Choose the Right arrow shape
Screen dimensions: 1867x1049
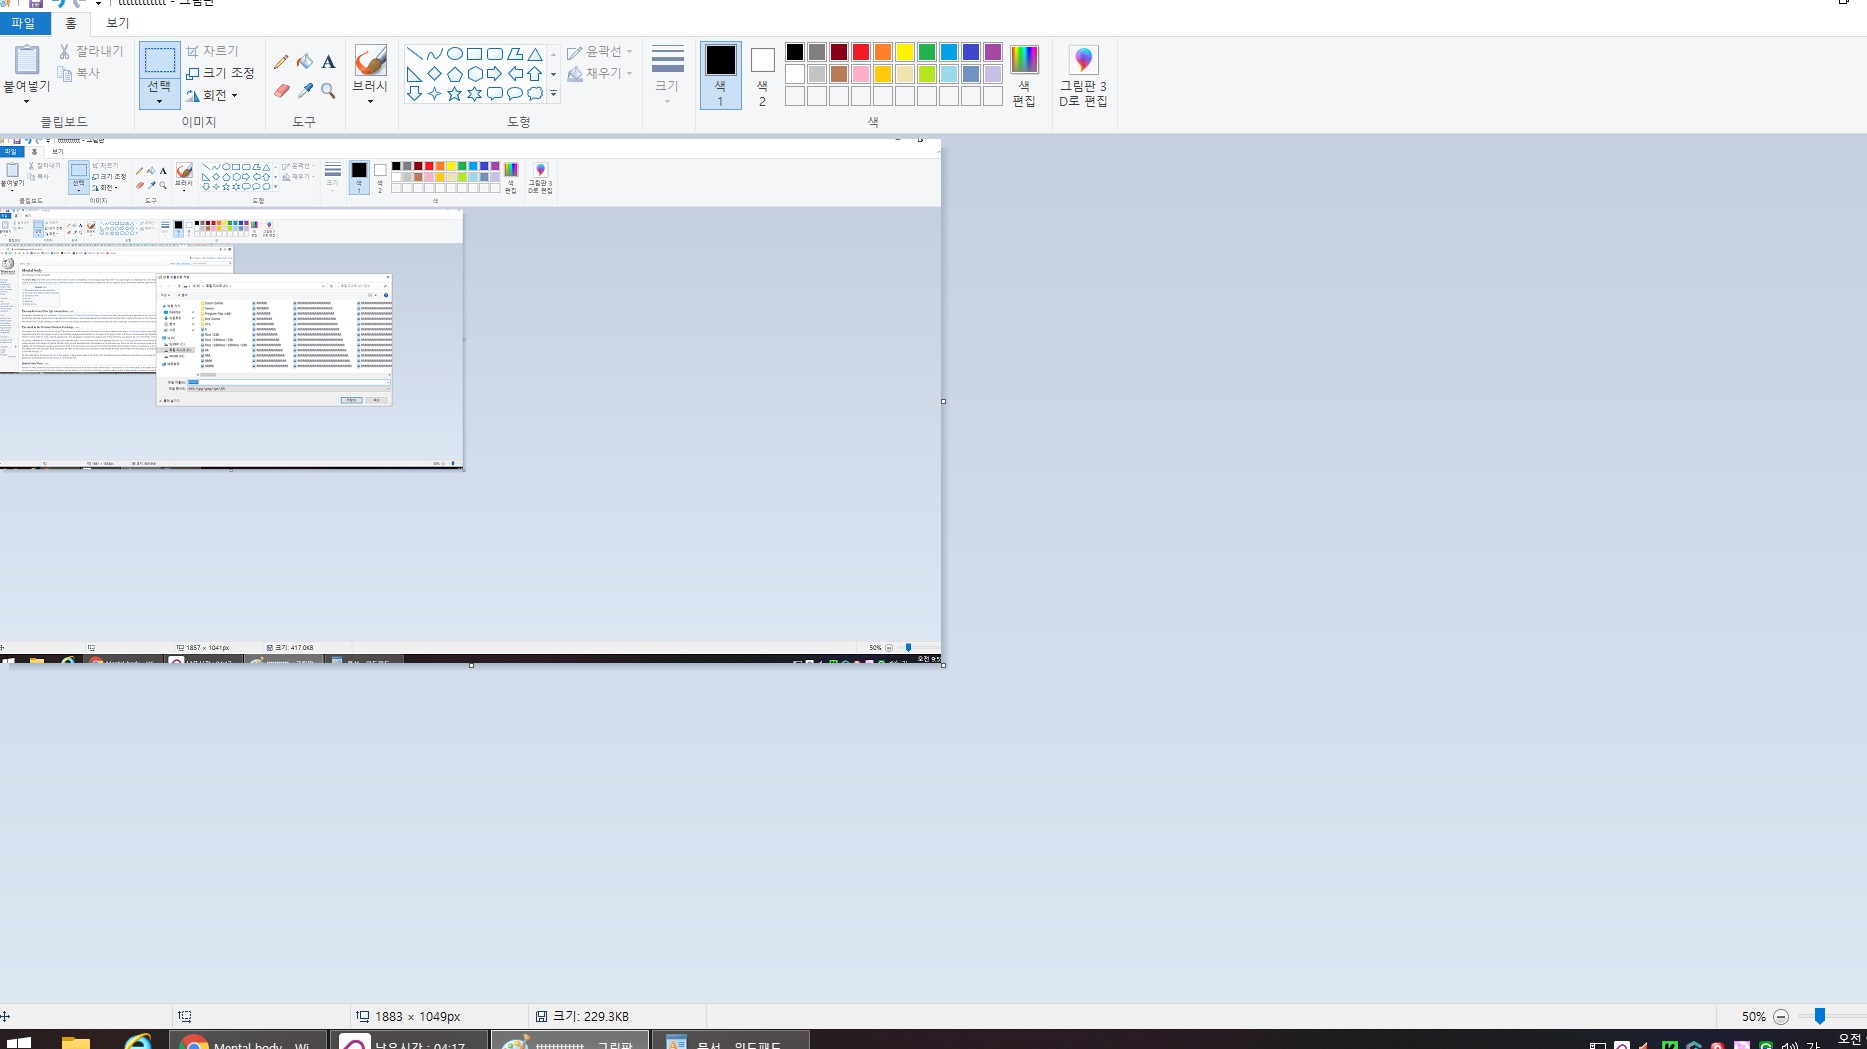(494, 74)
